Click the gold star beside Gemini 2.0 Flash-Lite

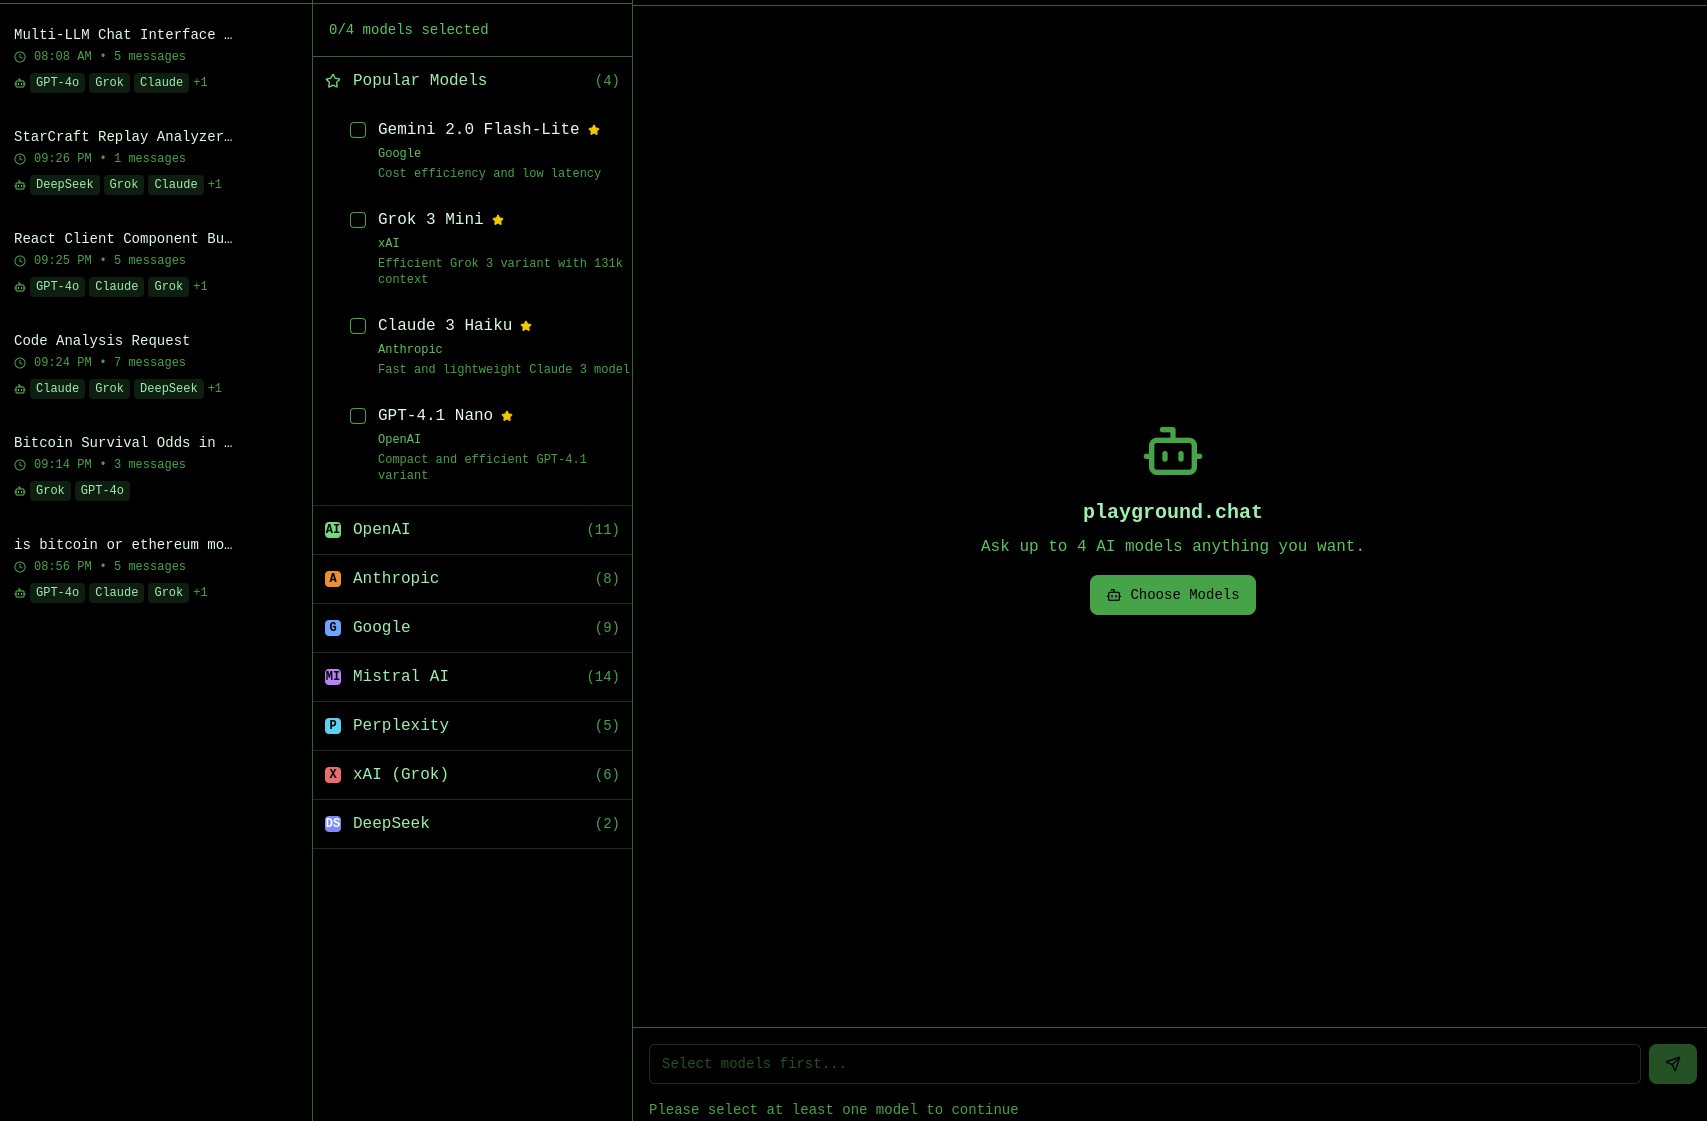[594, 130]
